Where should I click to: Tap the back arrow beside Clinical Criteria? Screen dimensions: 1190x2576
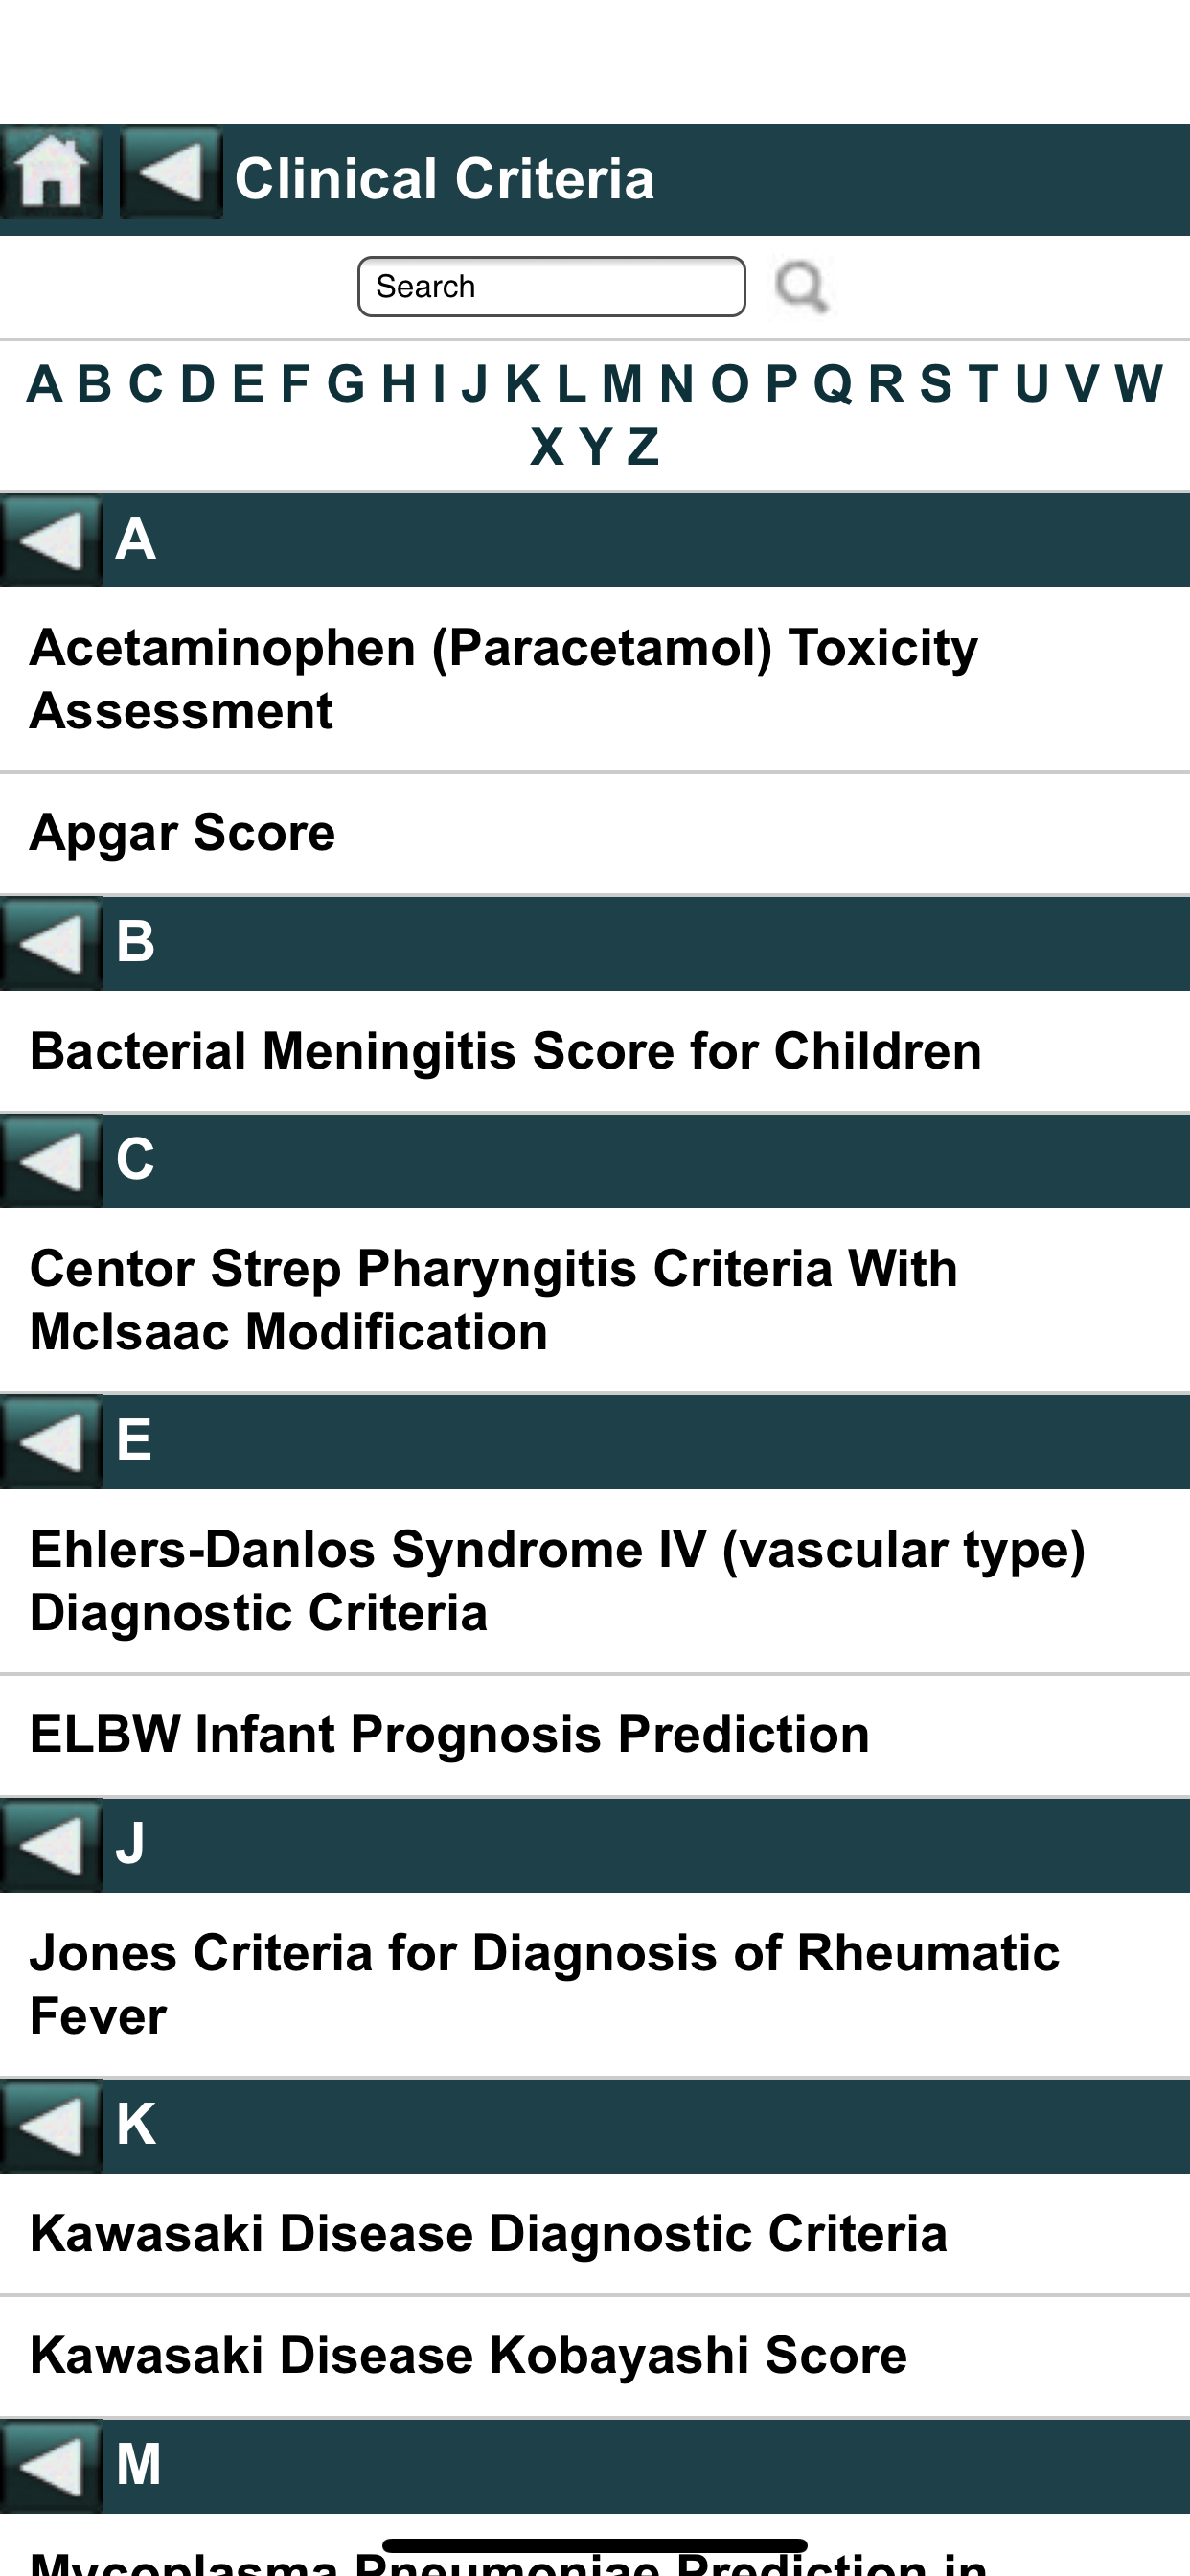point(170,172)
